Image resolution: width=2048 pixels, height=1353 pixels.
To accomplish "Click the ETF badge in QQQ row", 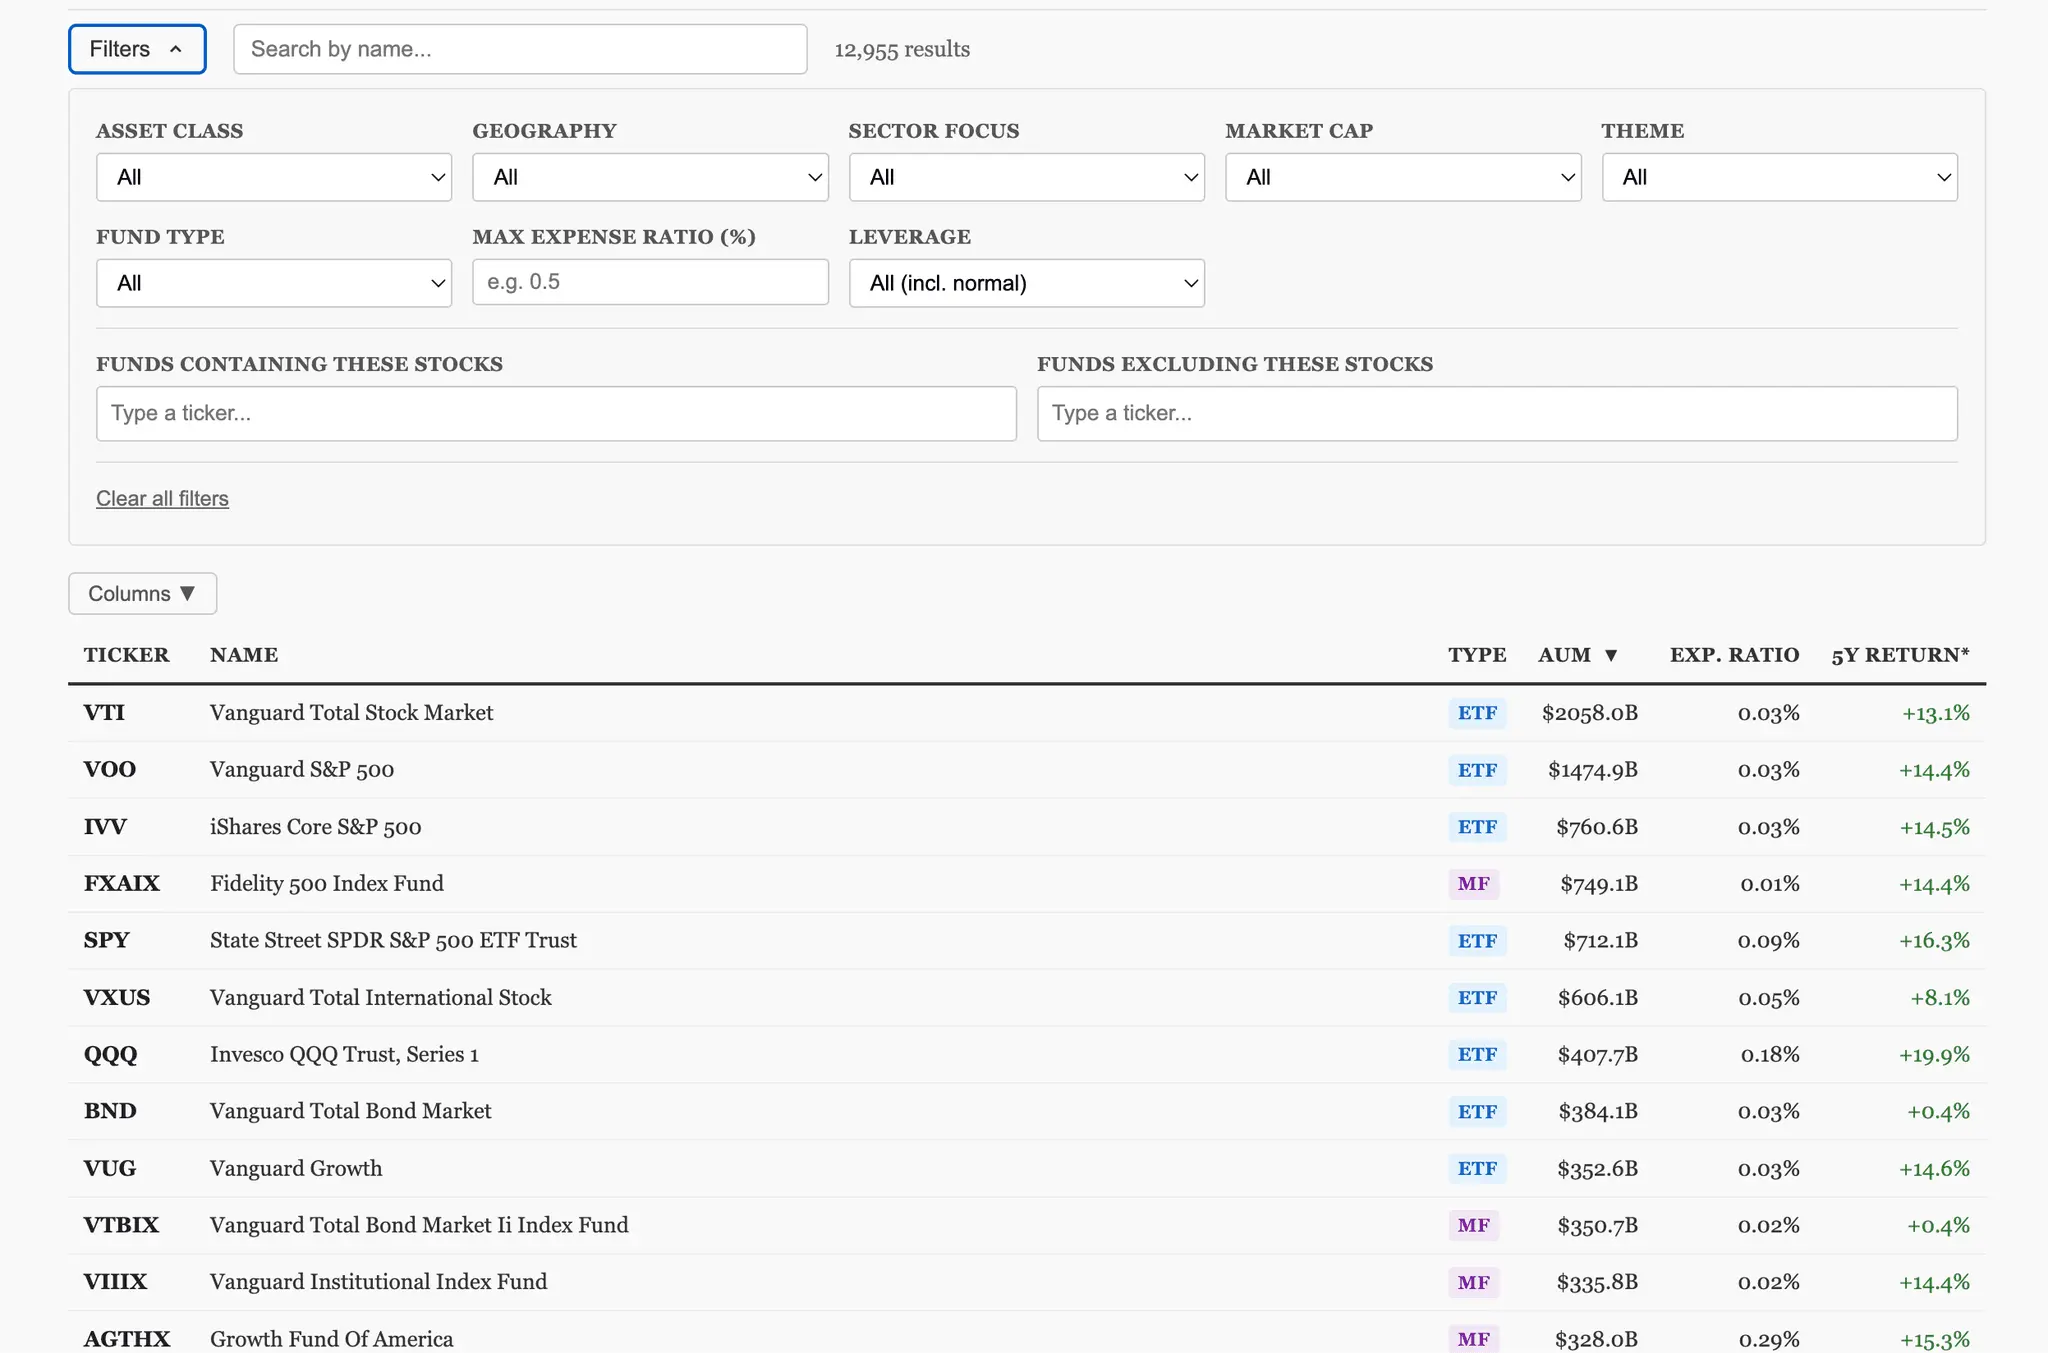I will click(x=1477, y=1055).
